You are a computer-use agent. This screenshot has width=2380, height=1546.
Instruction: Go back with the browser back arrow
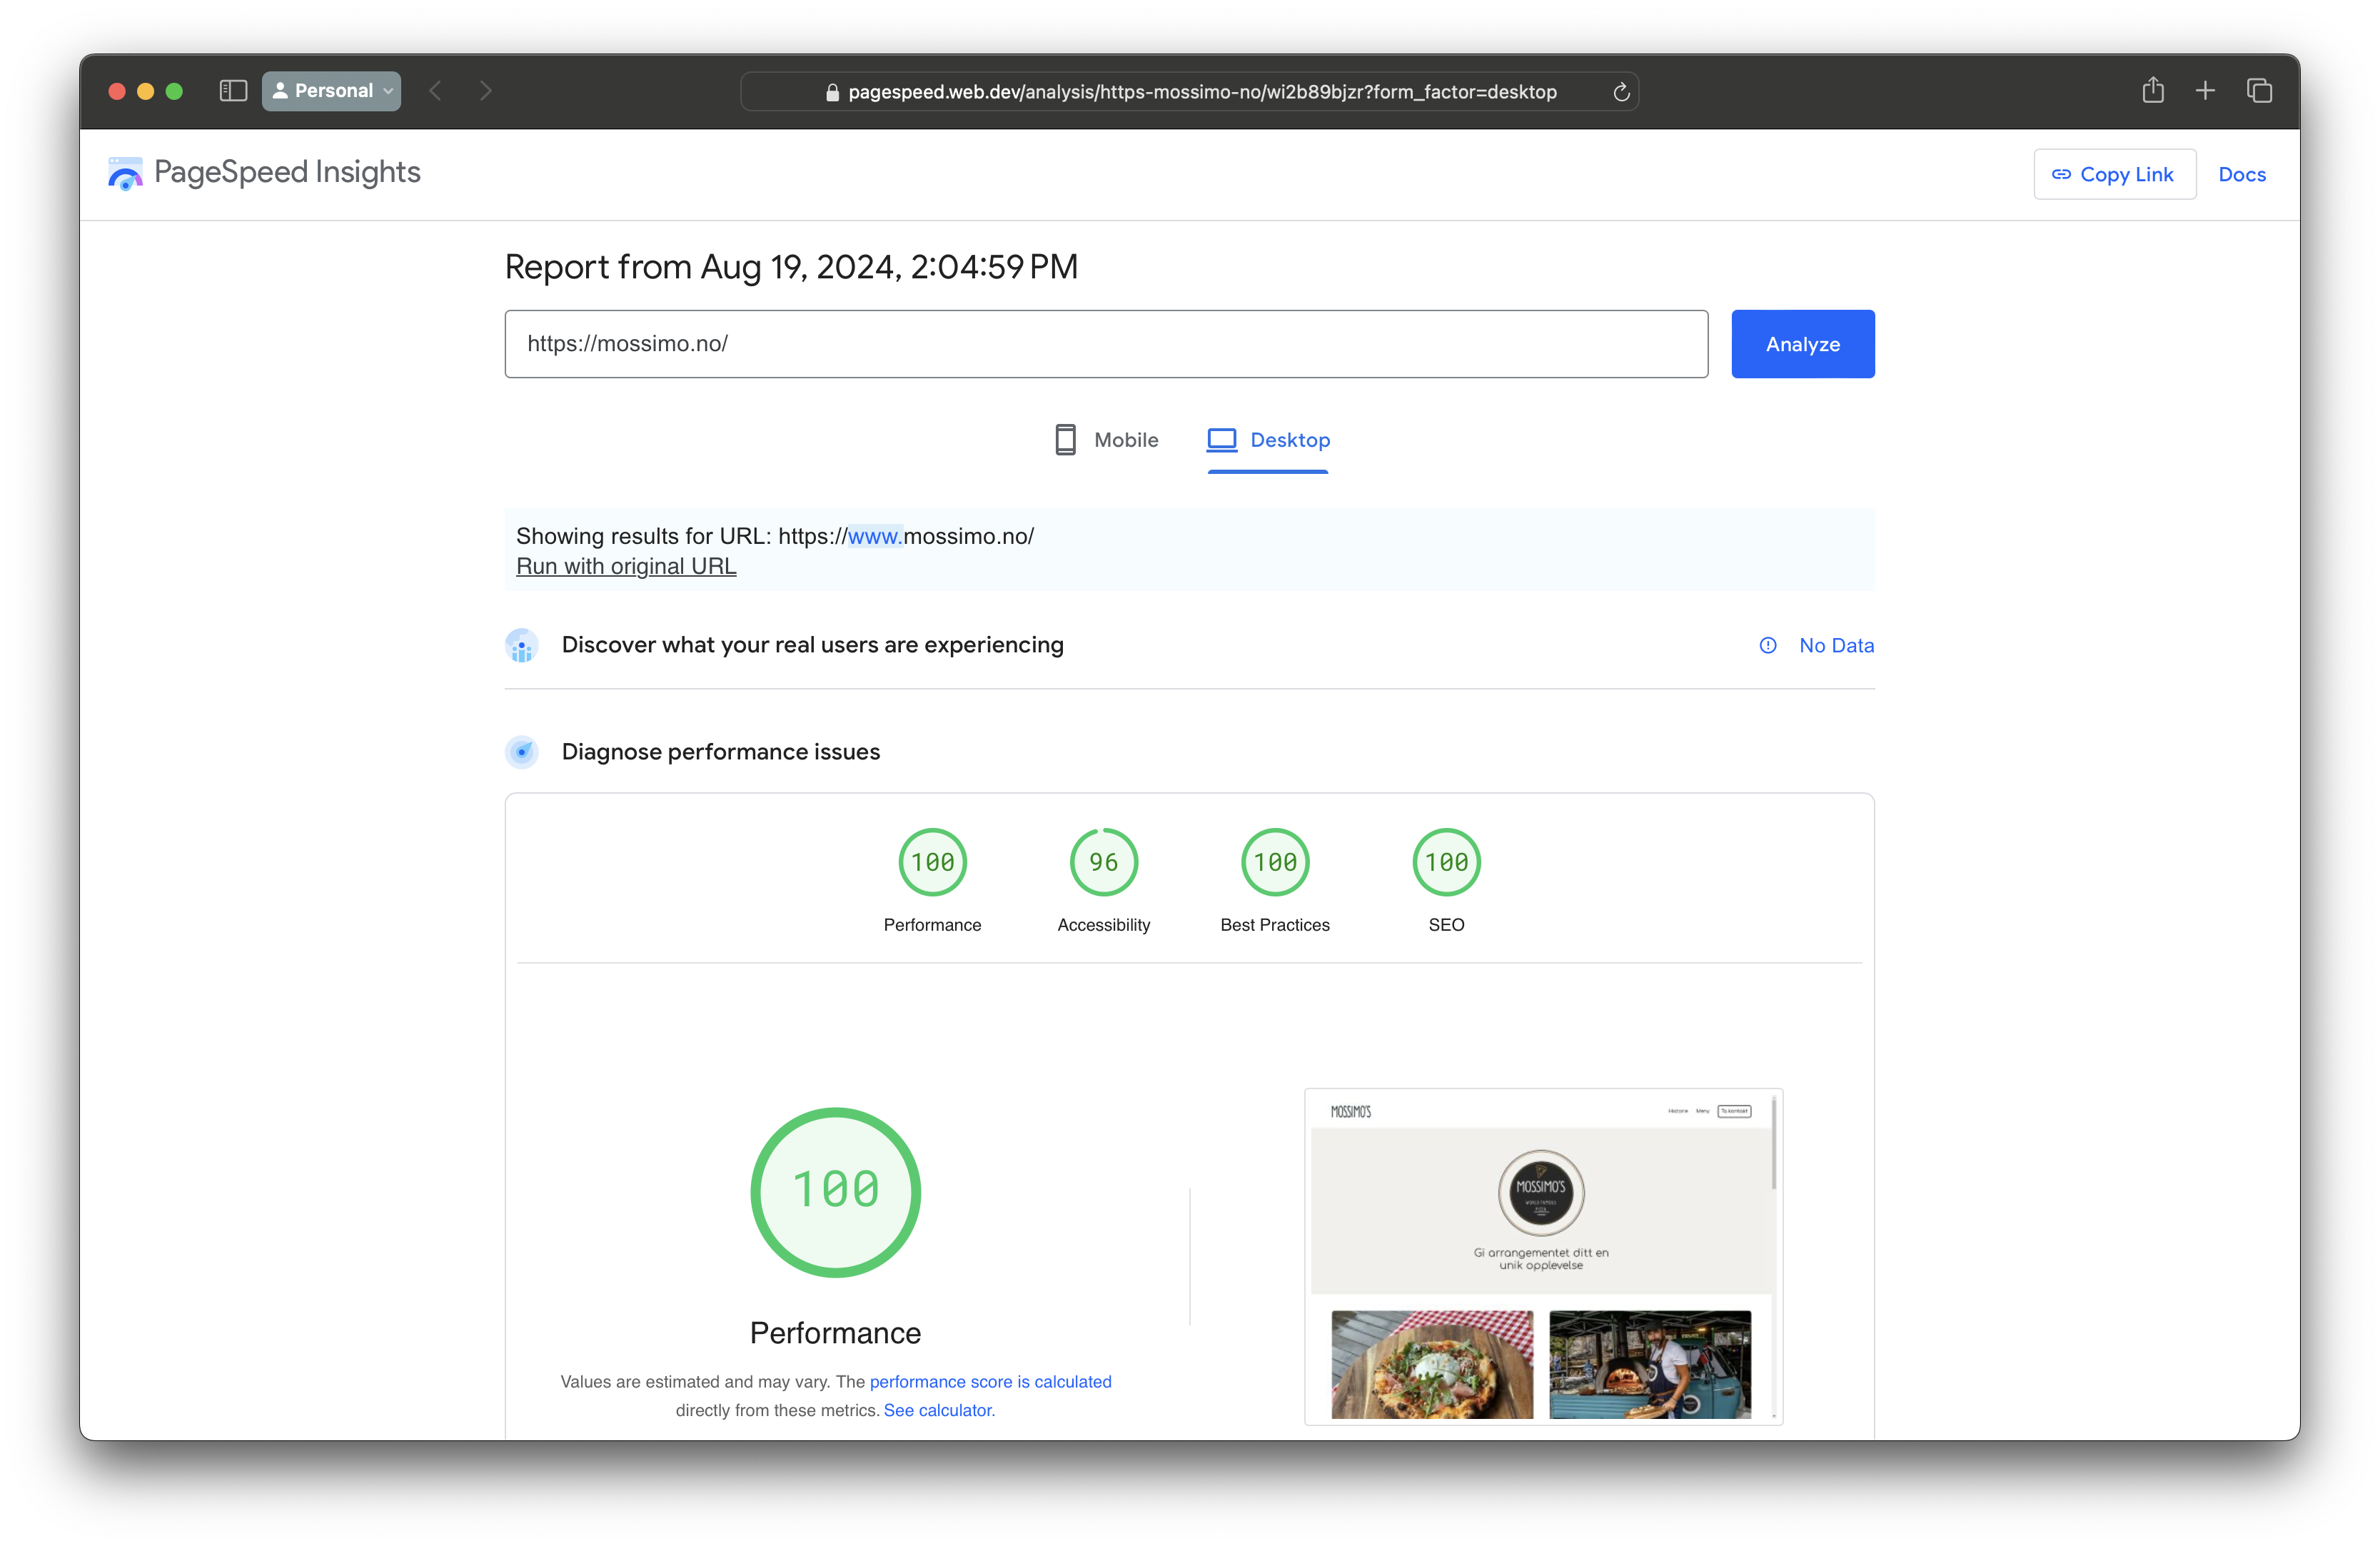(x=436, y=91)
